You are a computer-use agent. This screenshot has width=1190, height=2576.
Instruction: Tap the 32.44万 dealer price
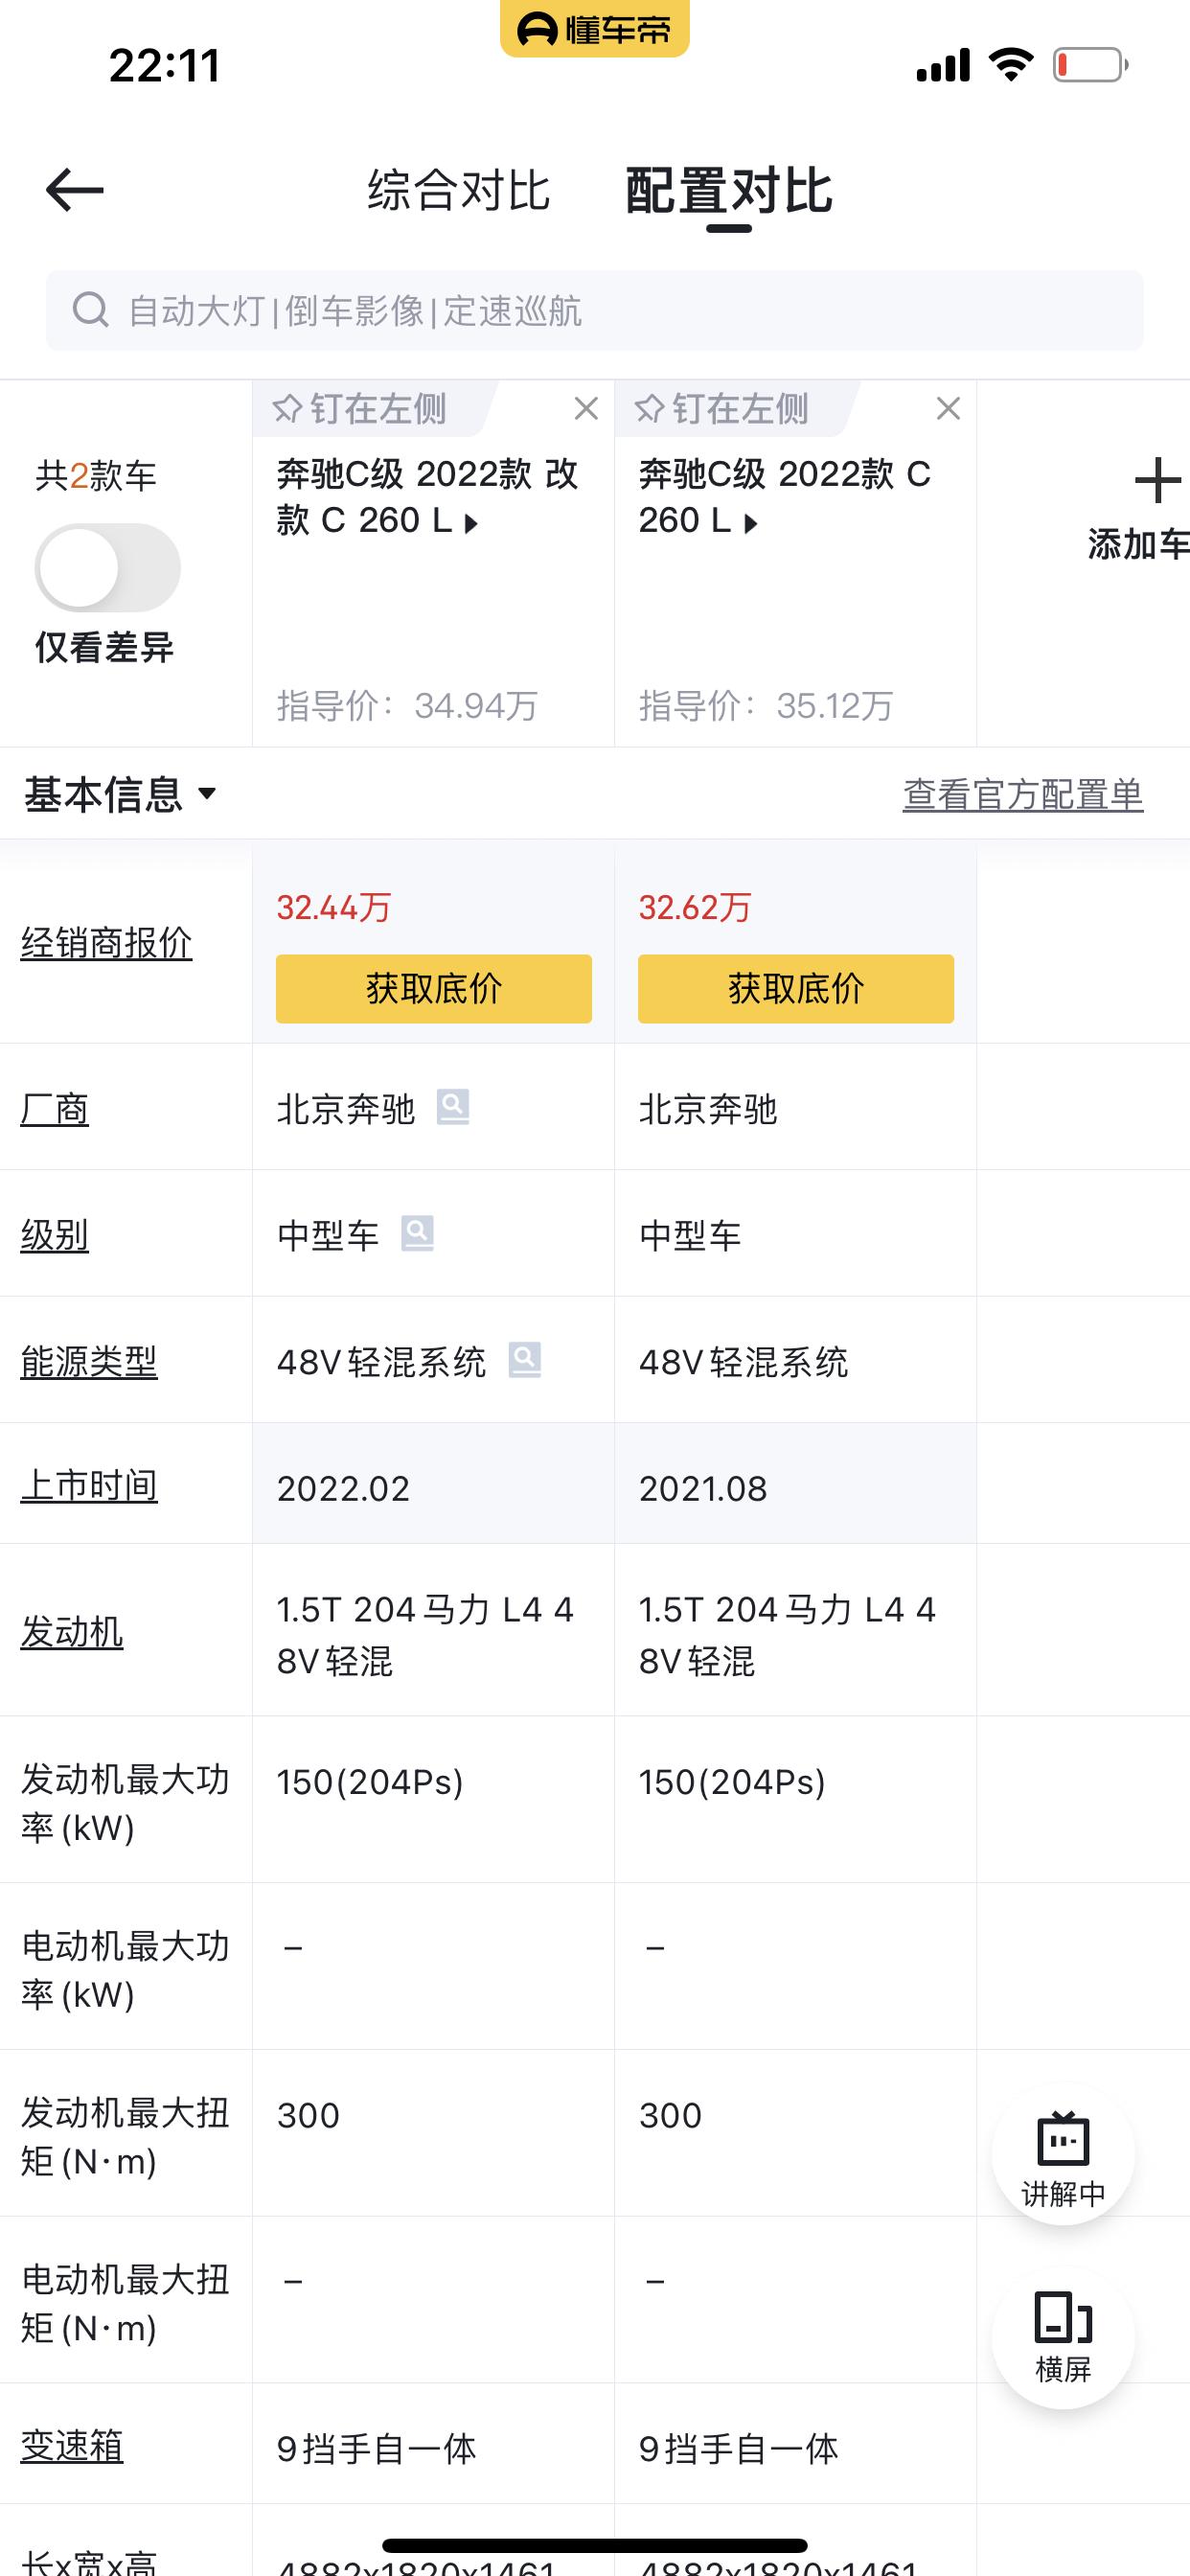[x=334, y=907]
